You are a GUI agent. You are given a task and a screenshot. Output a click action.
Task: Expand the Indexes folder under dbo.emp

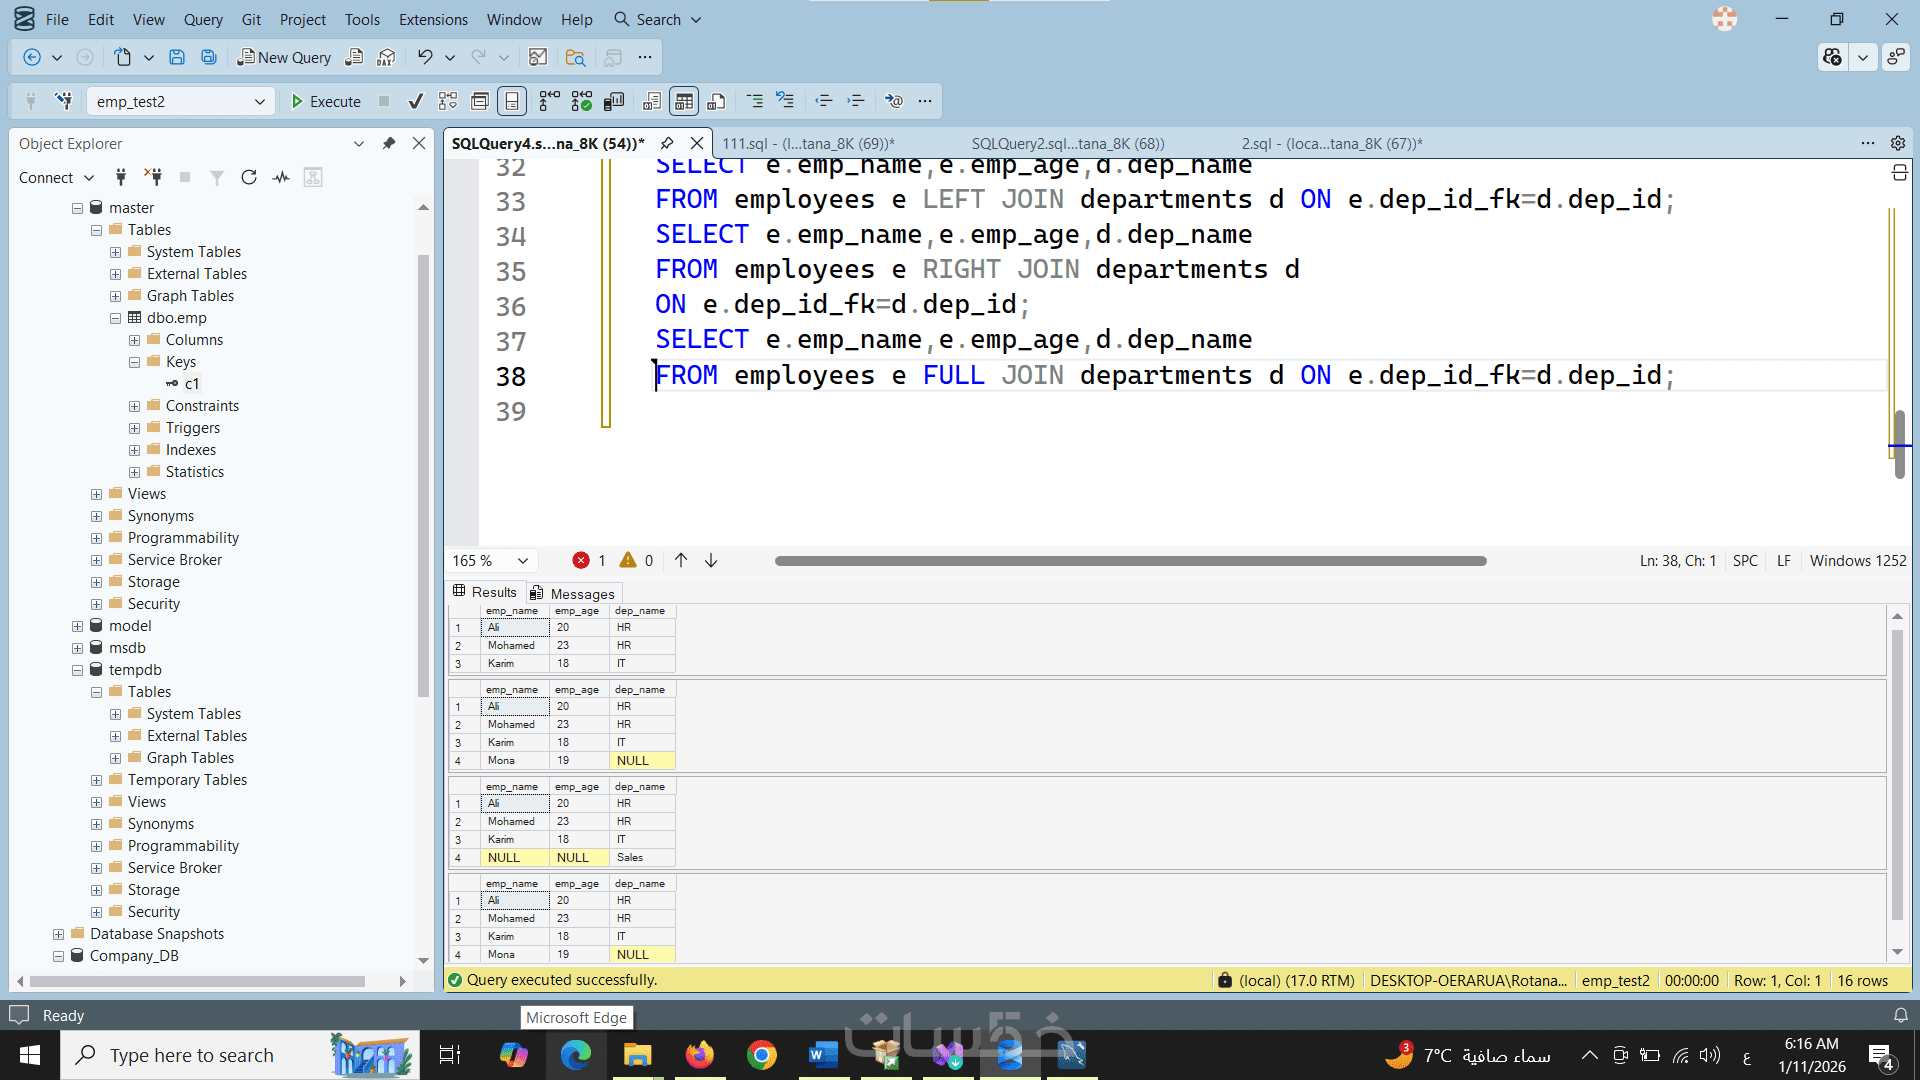pyautogui.click(x=134, y=450)
